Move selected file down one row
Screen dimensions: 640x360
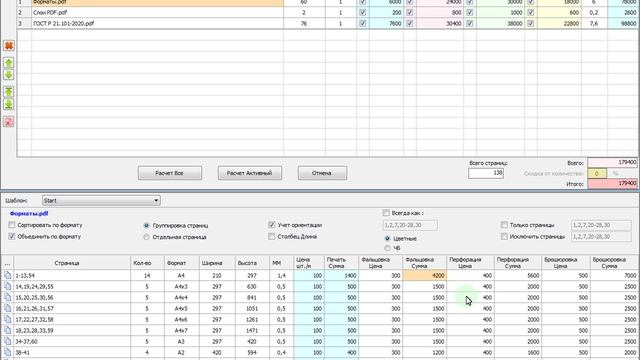[9, 75]
